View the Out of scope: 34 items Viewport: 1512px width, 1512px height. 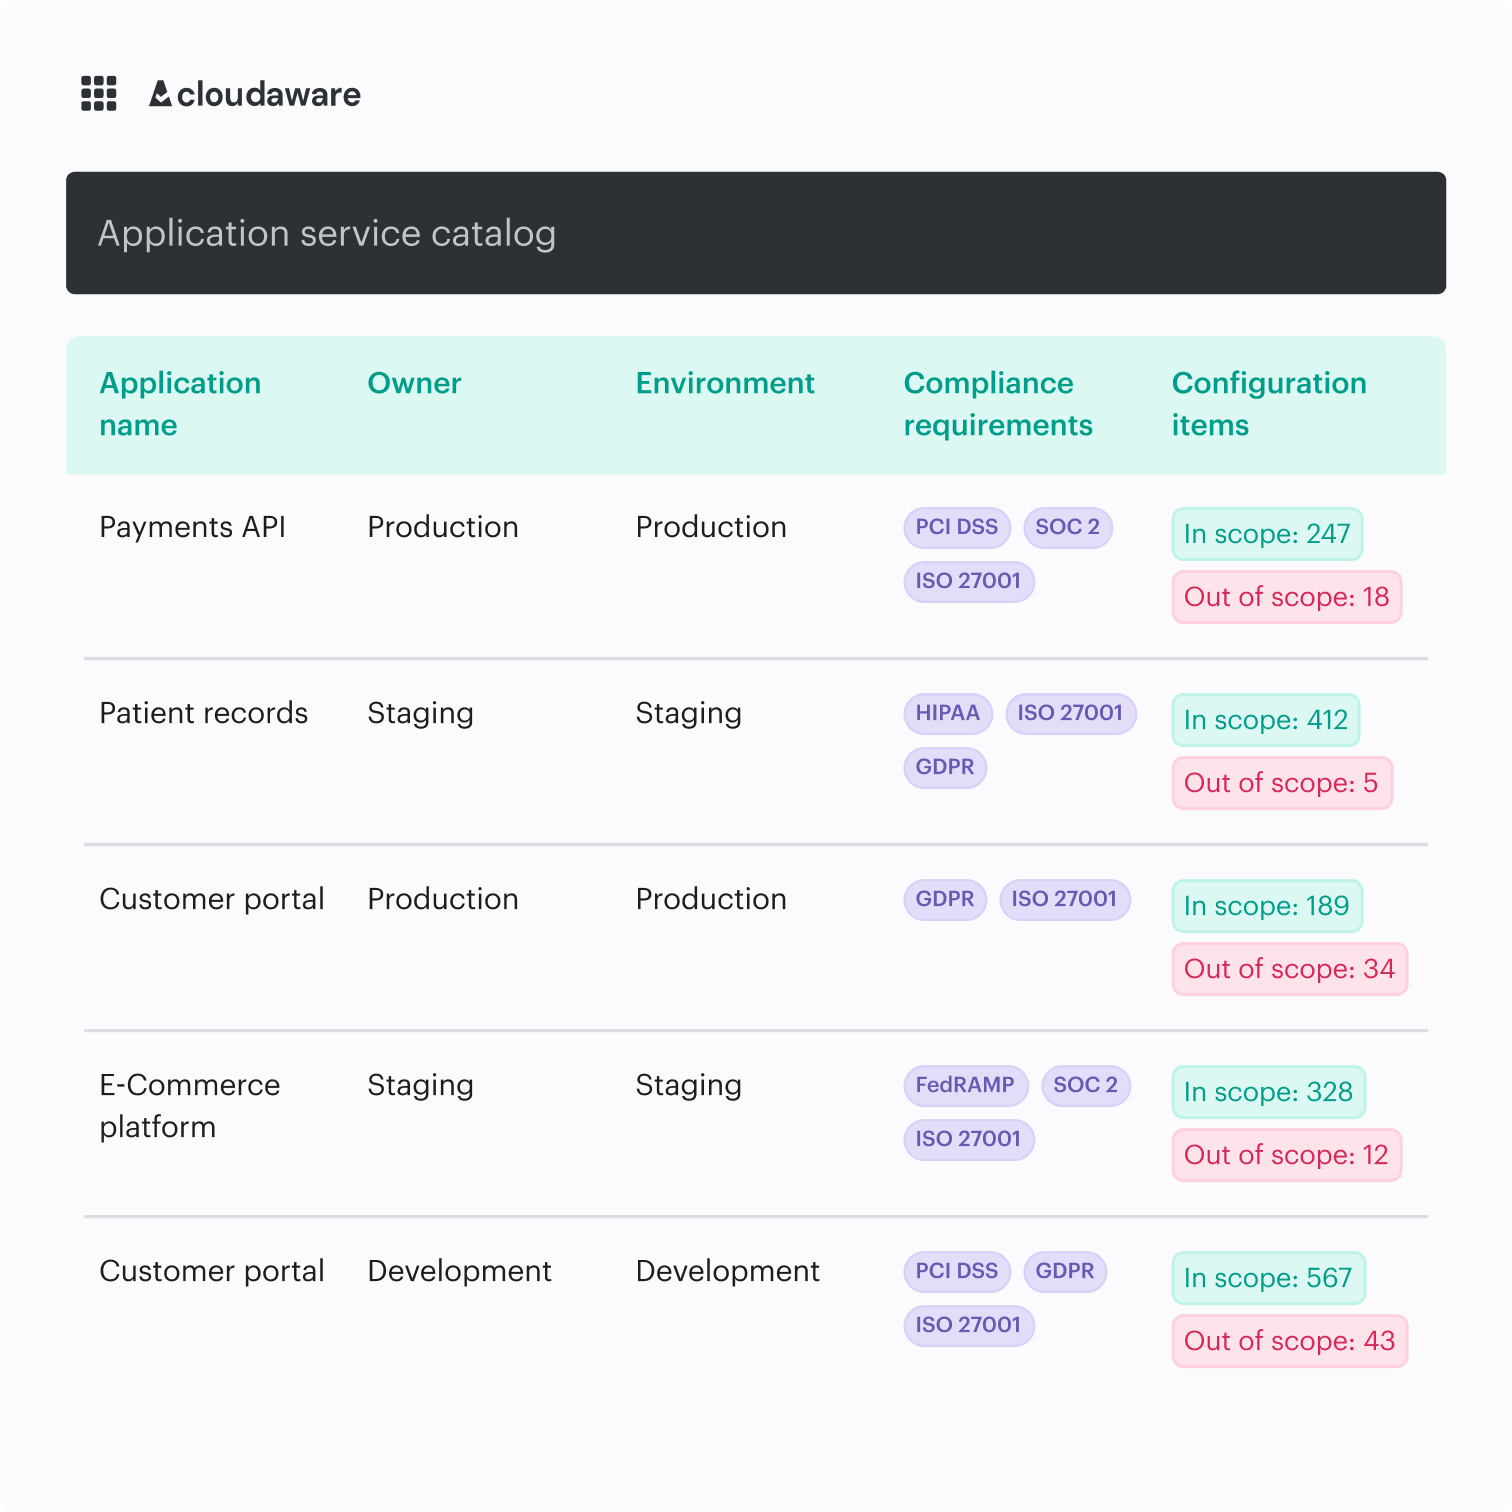point(1289,969)
